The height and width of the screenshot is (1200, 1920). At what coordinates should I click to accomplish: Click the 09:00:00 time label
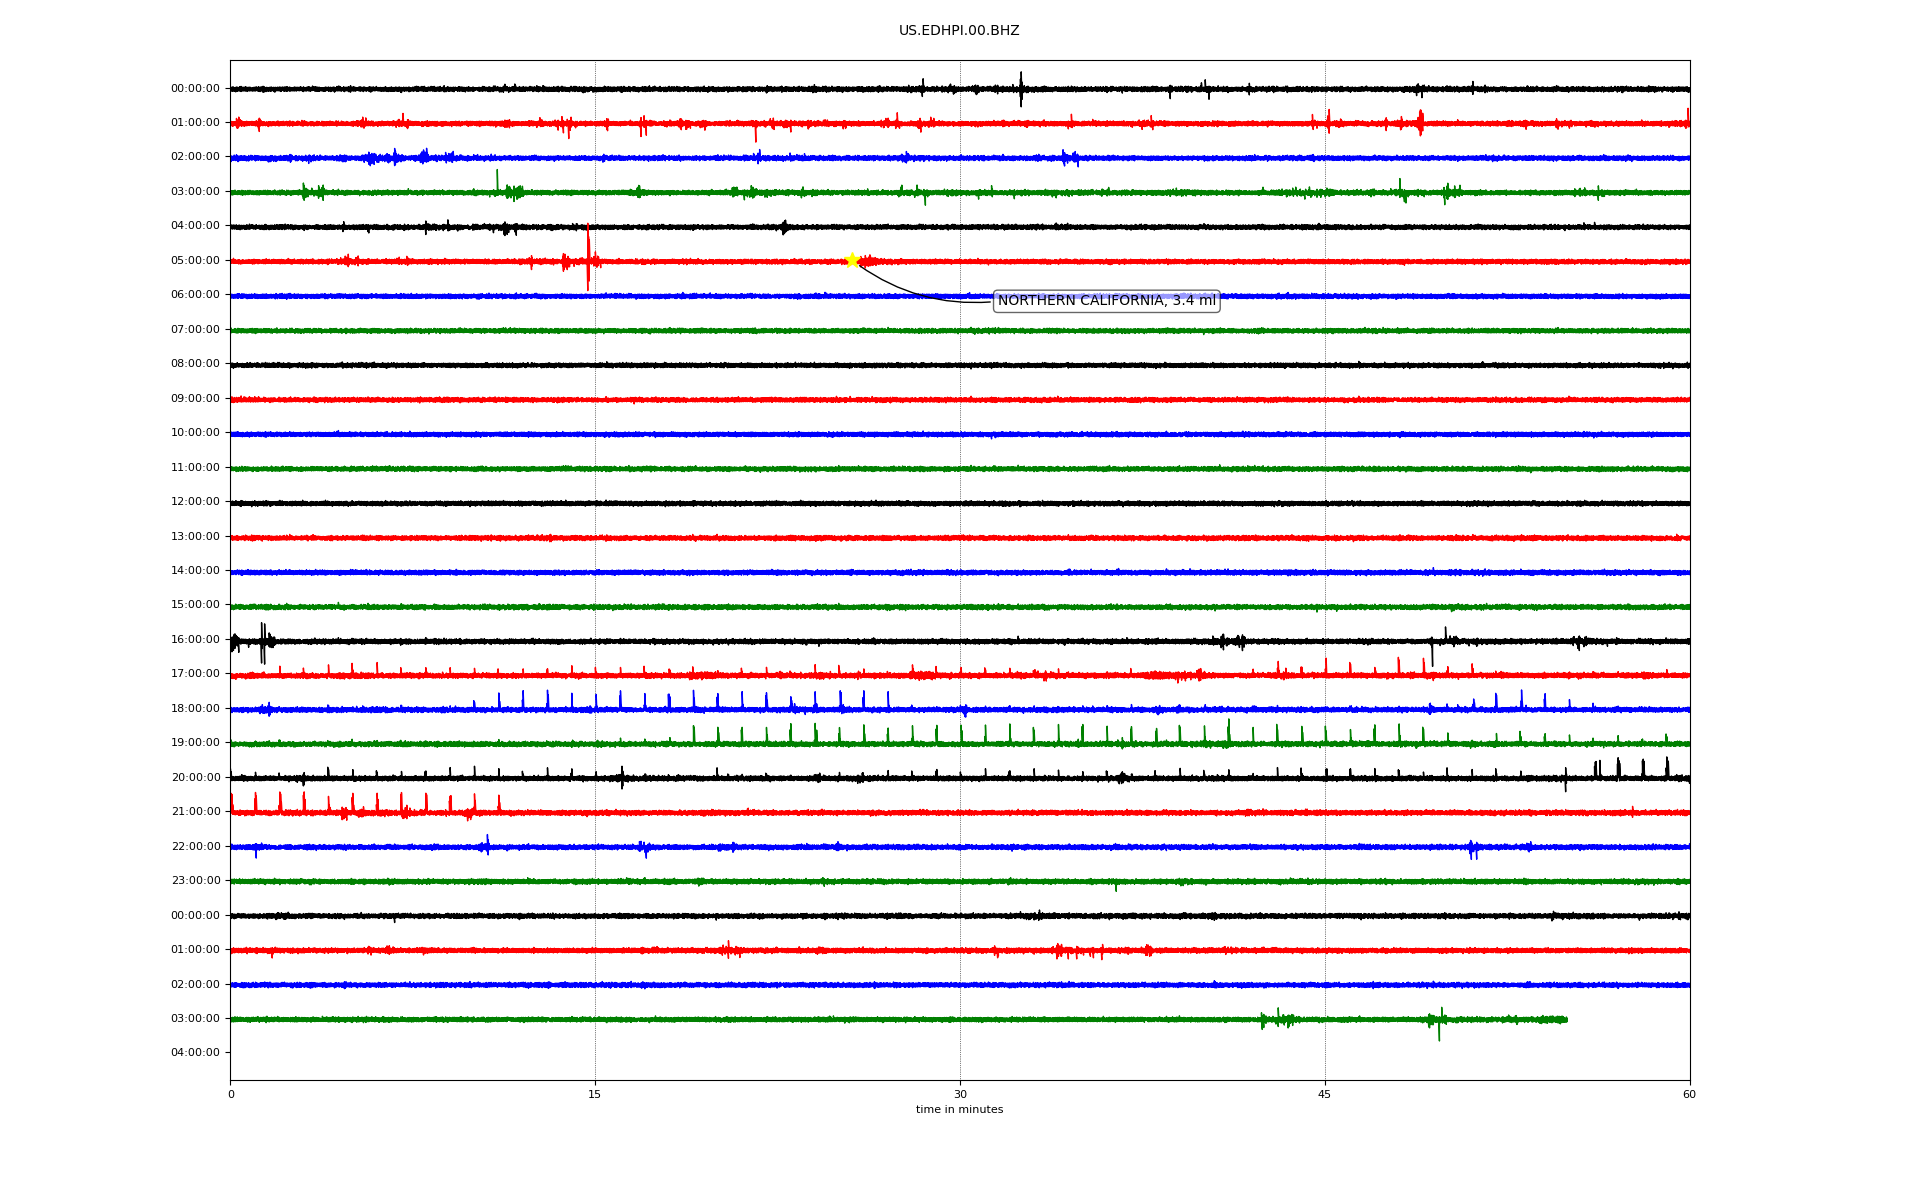click(x=195, y=399)
